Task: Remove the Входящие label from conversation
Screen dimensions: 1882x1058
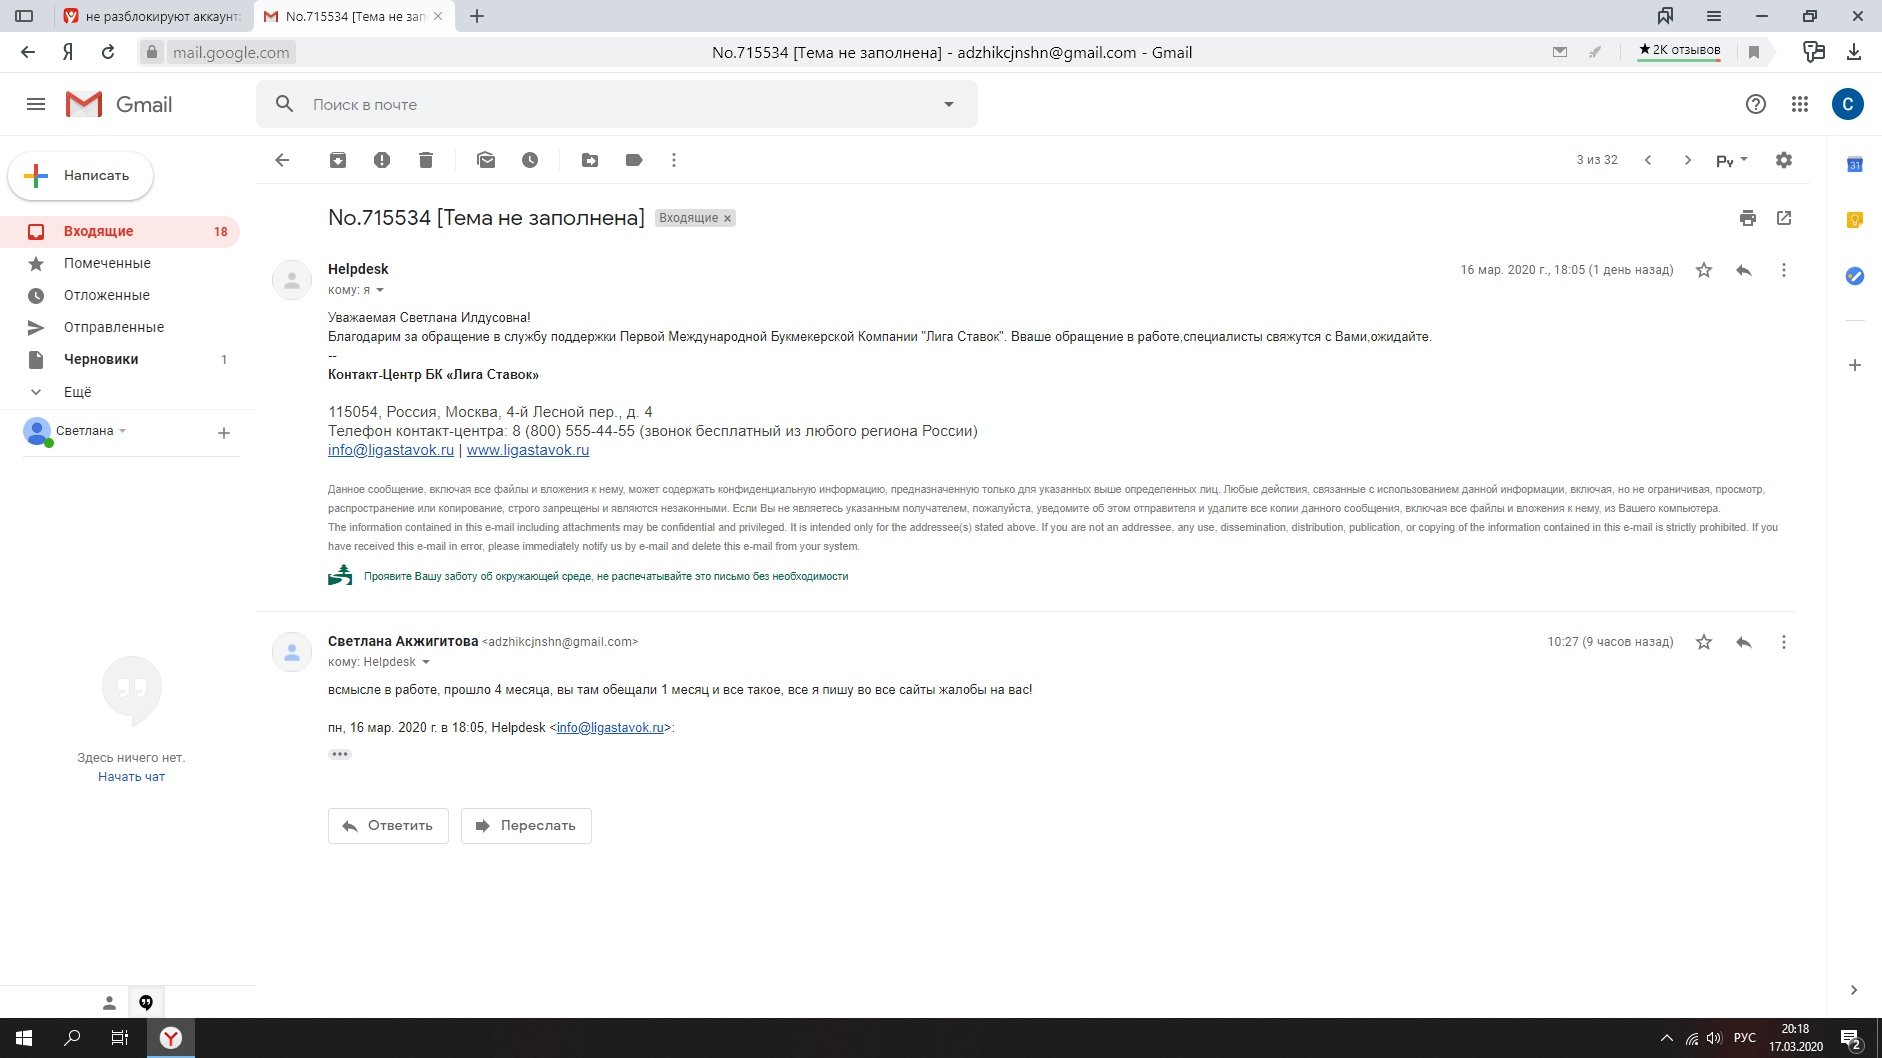Action: pos(728,218)
